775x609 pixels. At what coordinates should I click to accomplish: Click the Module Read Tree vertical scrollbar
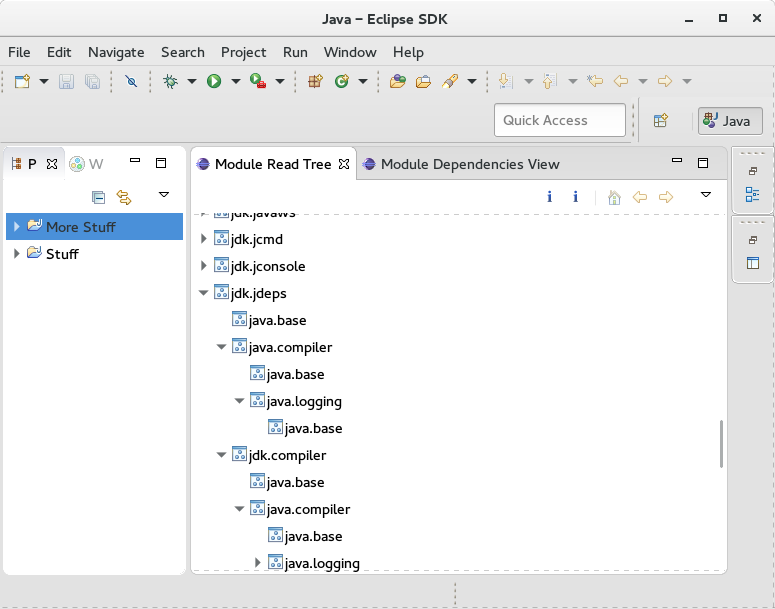pos(722,444)
